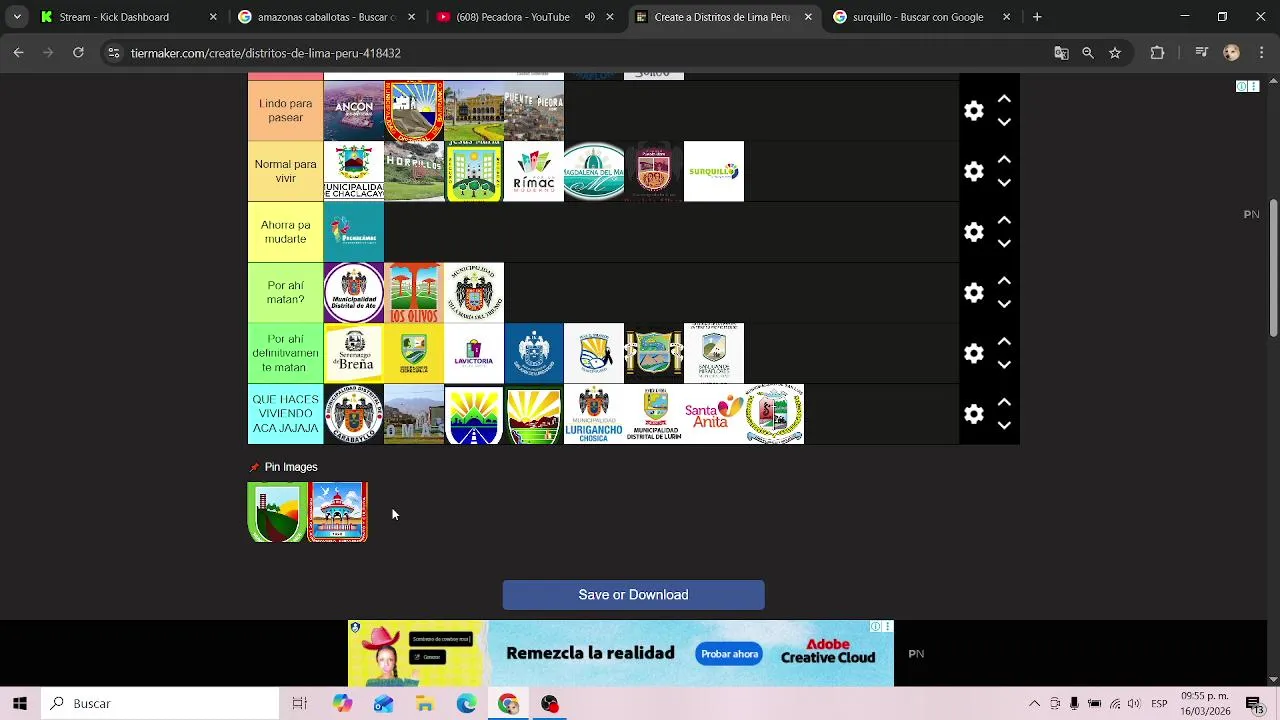This screenshot has width=1280, height=720.
Task: Select Breña district logo
Action: point(354,353)
